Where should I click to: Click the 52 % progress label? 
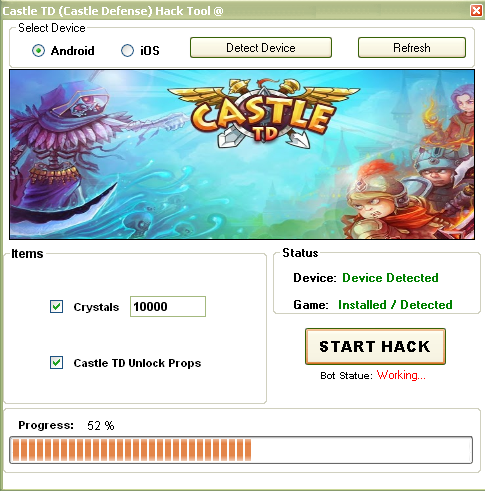[x=101, y=426]
